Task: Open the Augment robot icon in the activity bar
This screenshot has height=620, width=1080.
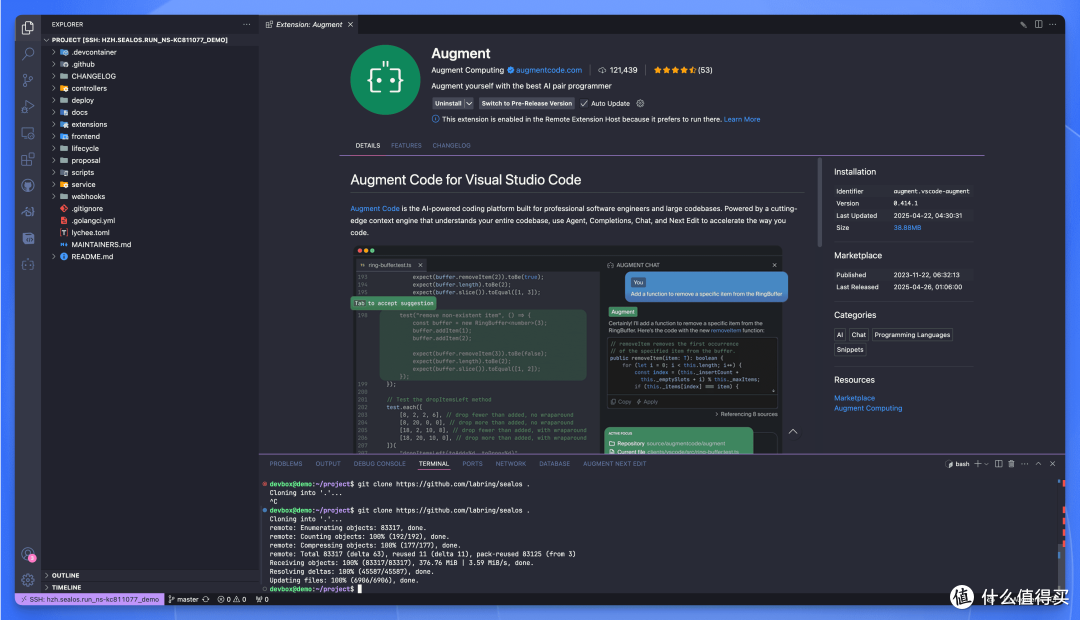Action: (28, 265)
